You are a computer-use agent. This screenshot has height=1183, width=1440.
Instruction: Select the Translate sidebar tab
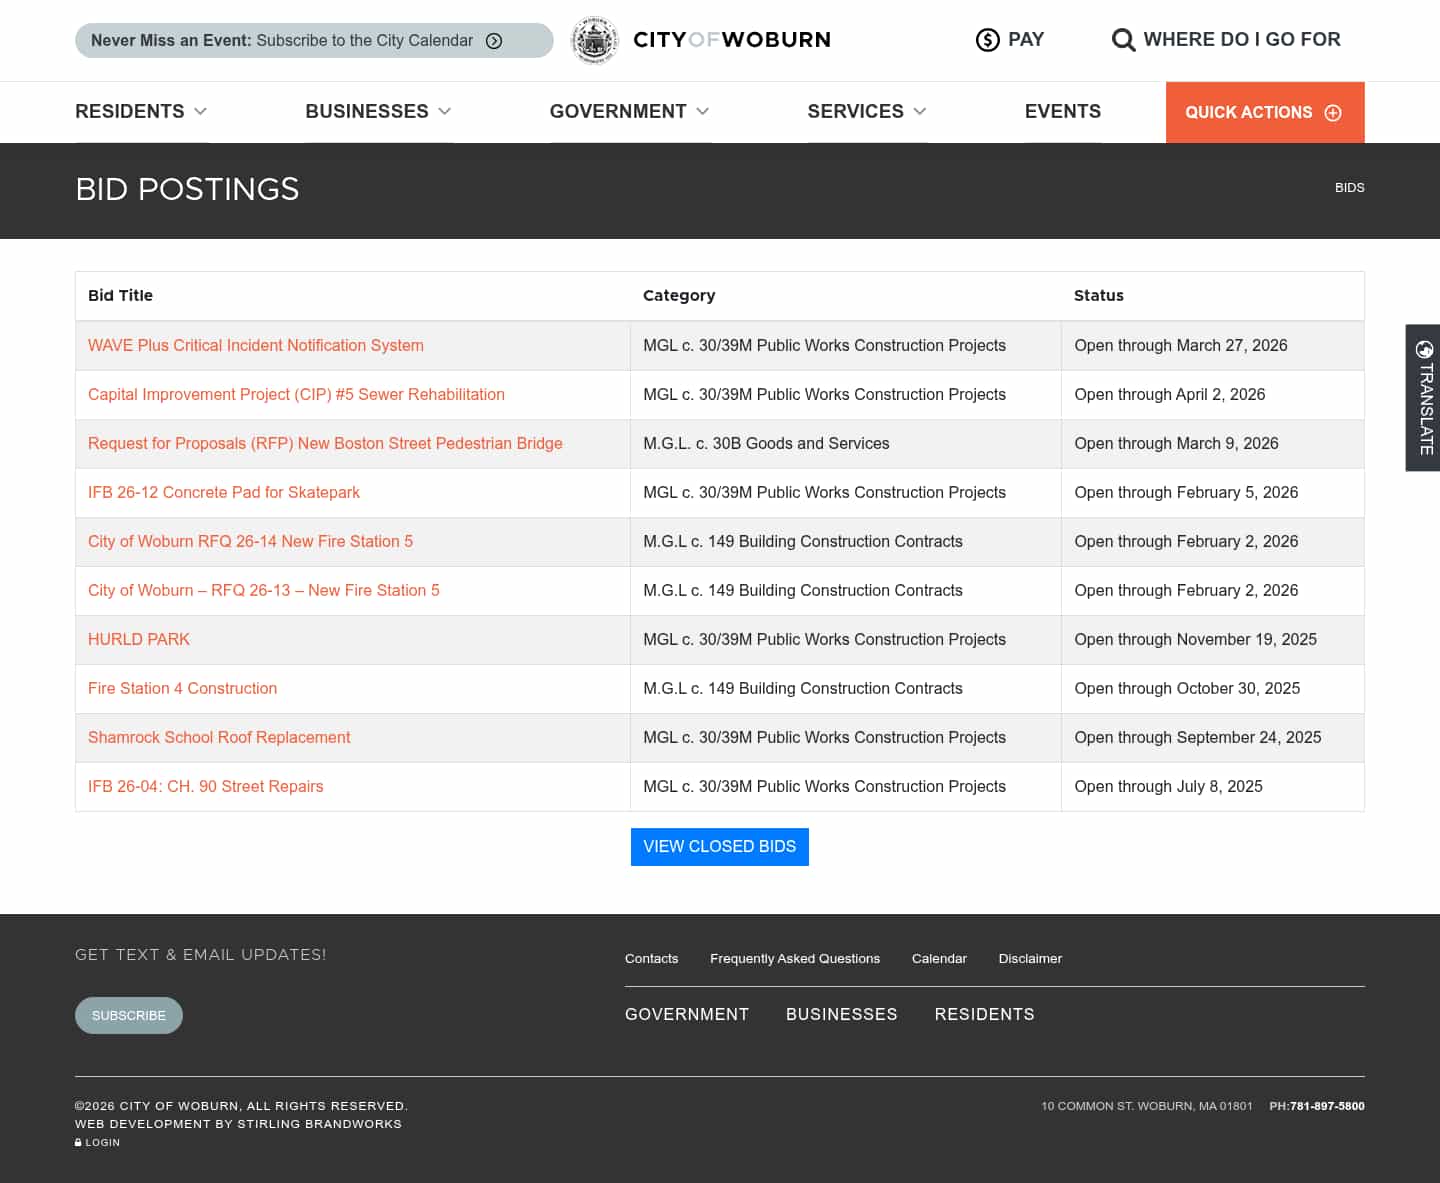tap(1422, 398)
